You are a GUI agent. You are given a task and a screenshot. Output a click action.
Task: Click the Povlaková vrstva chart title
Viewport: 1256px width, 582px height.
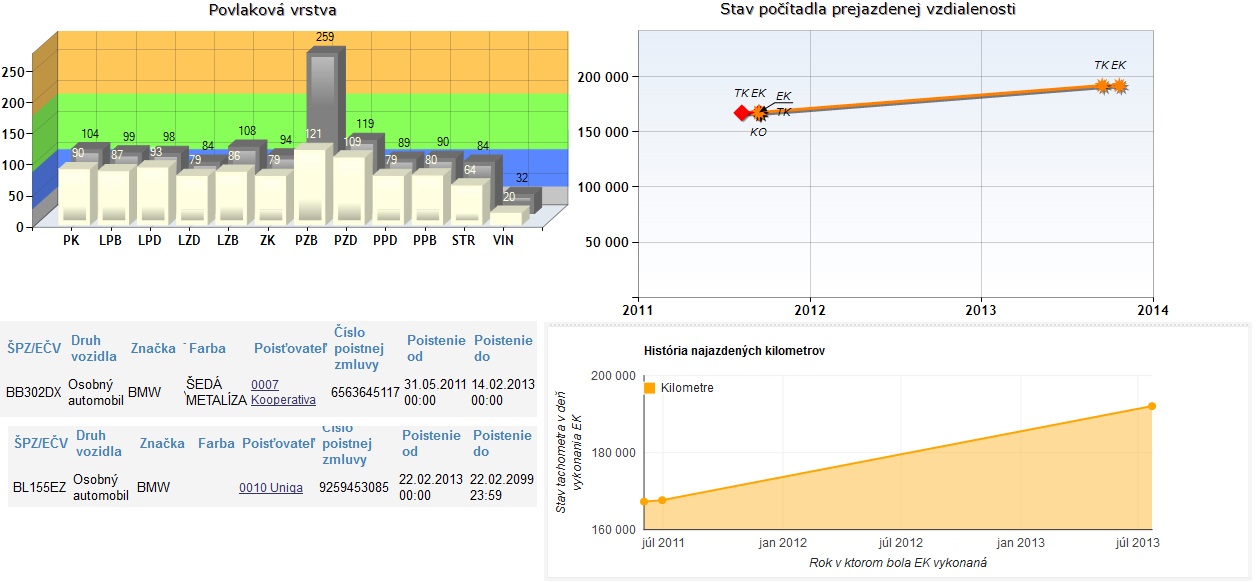272,10
